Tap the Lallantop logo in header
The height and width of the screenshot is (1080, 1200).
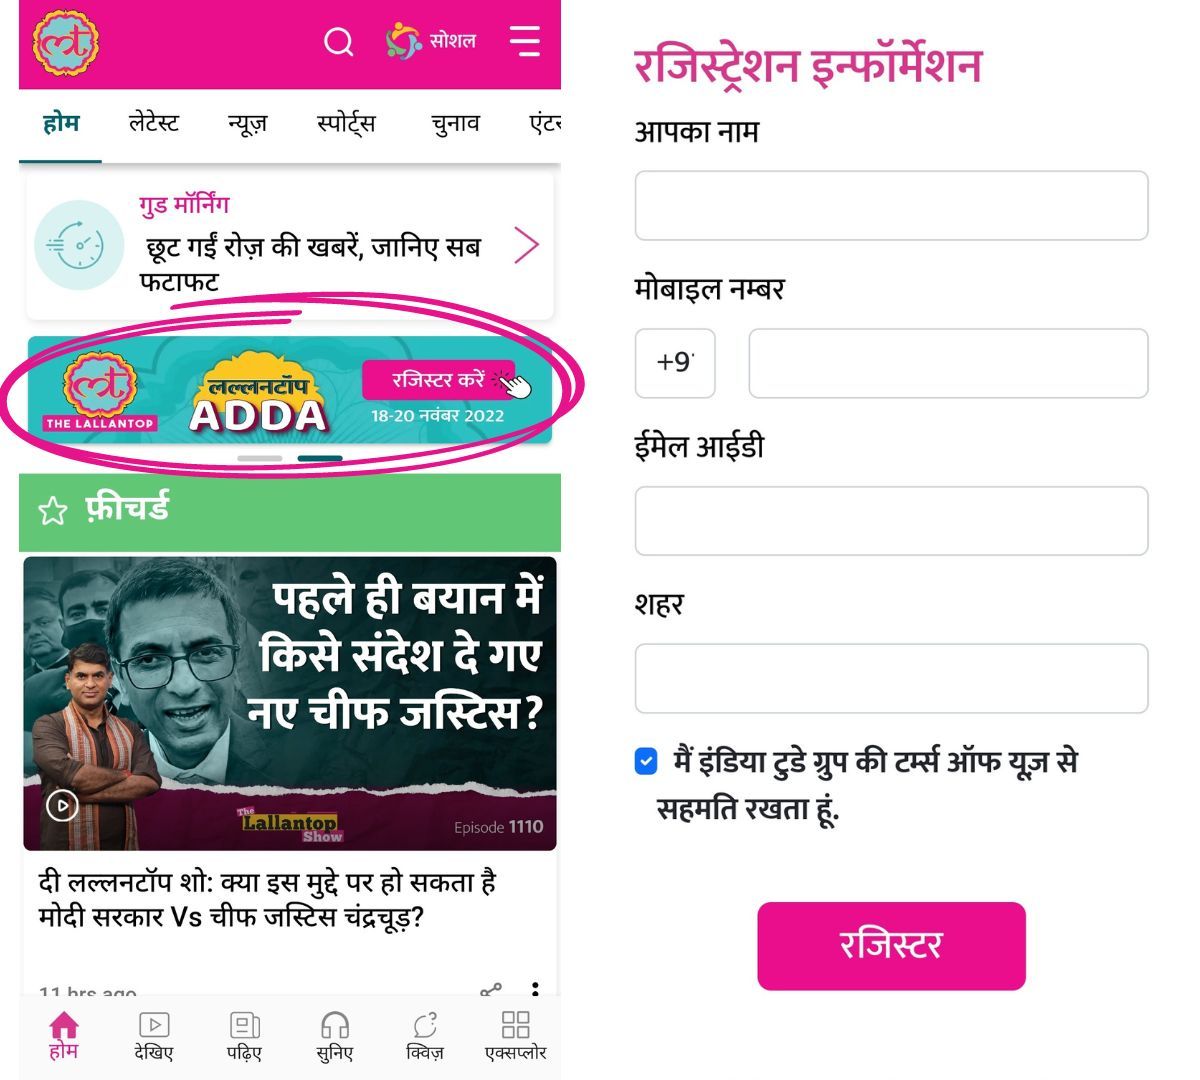tap(66, 42)
